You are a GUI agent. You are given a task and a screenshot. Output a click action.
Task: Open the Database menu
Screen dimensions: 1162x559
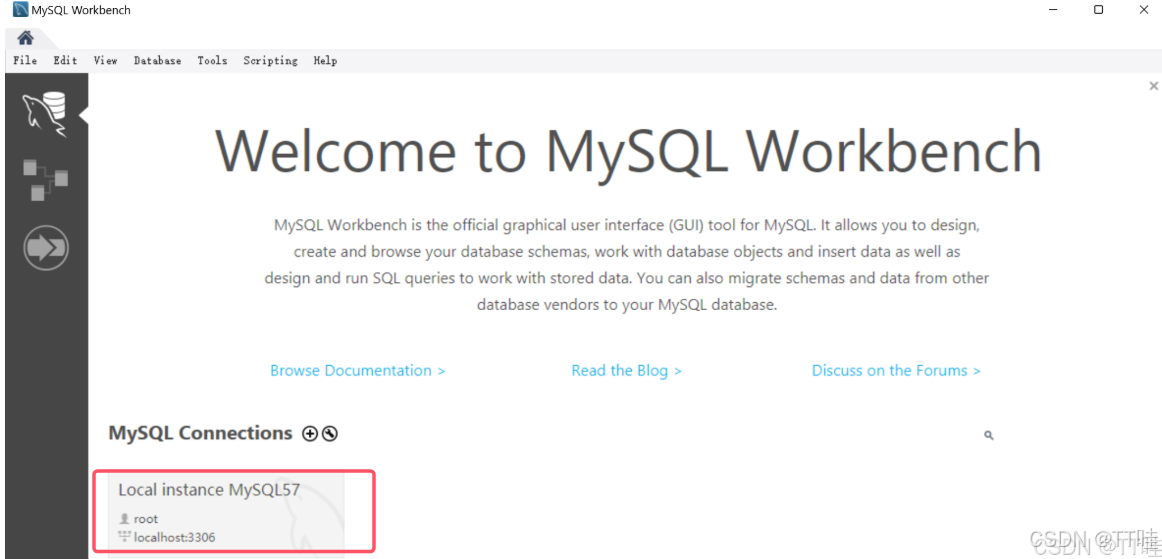coord(157,61)
